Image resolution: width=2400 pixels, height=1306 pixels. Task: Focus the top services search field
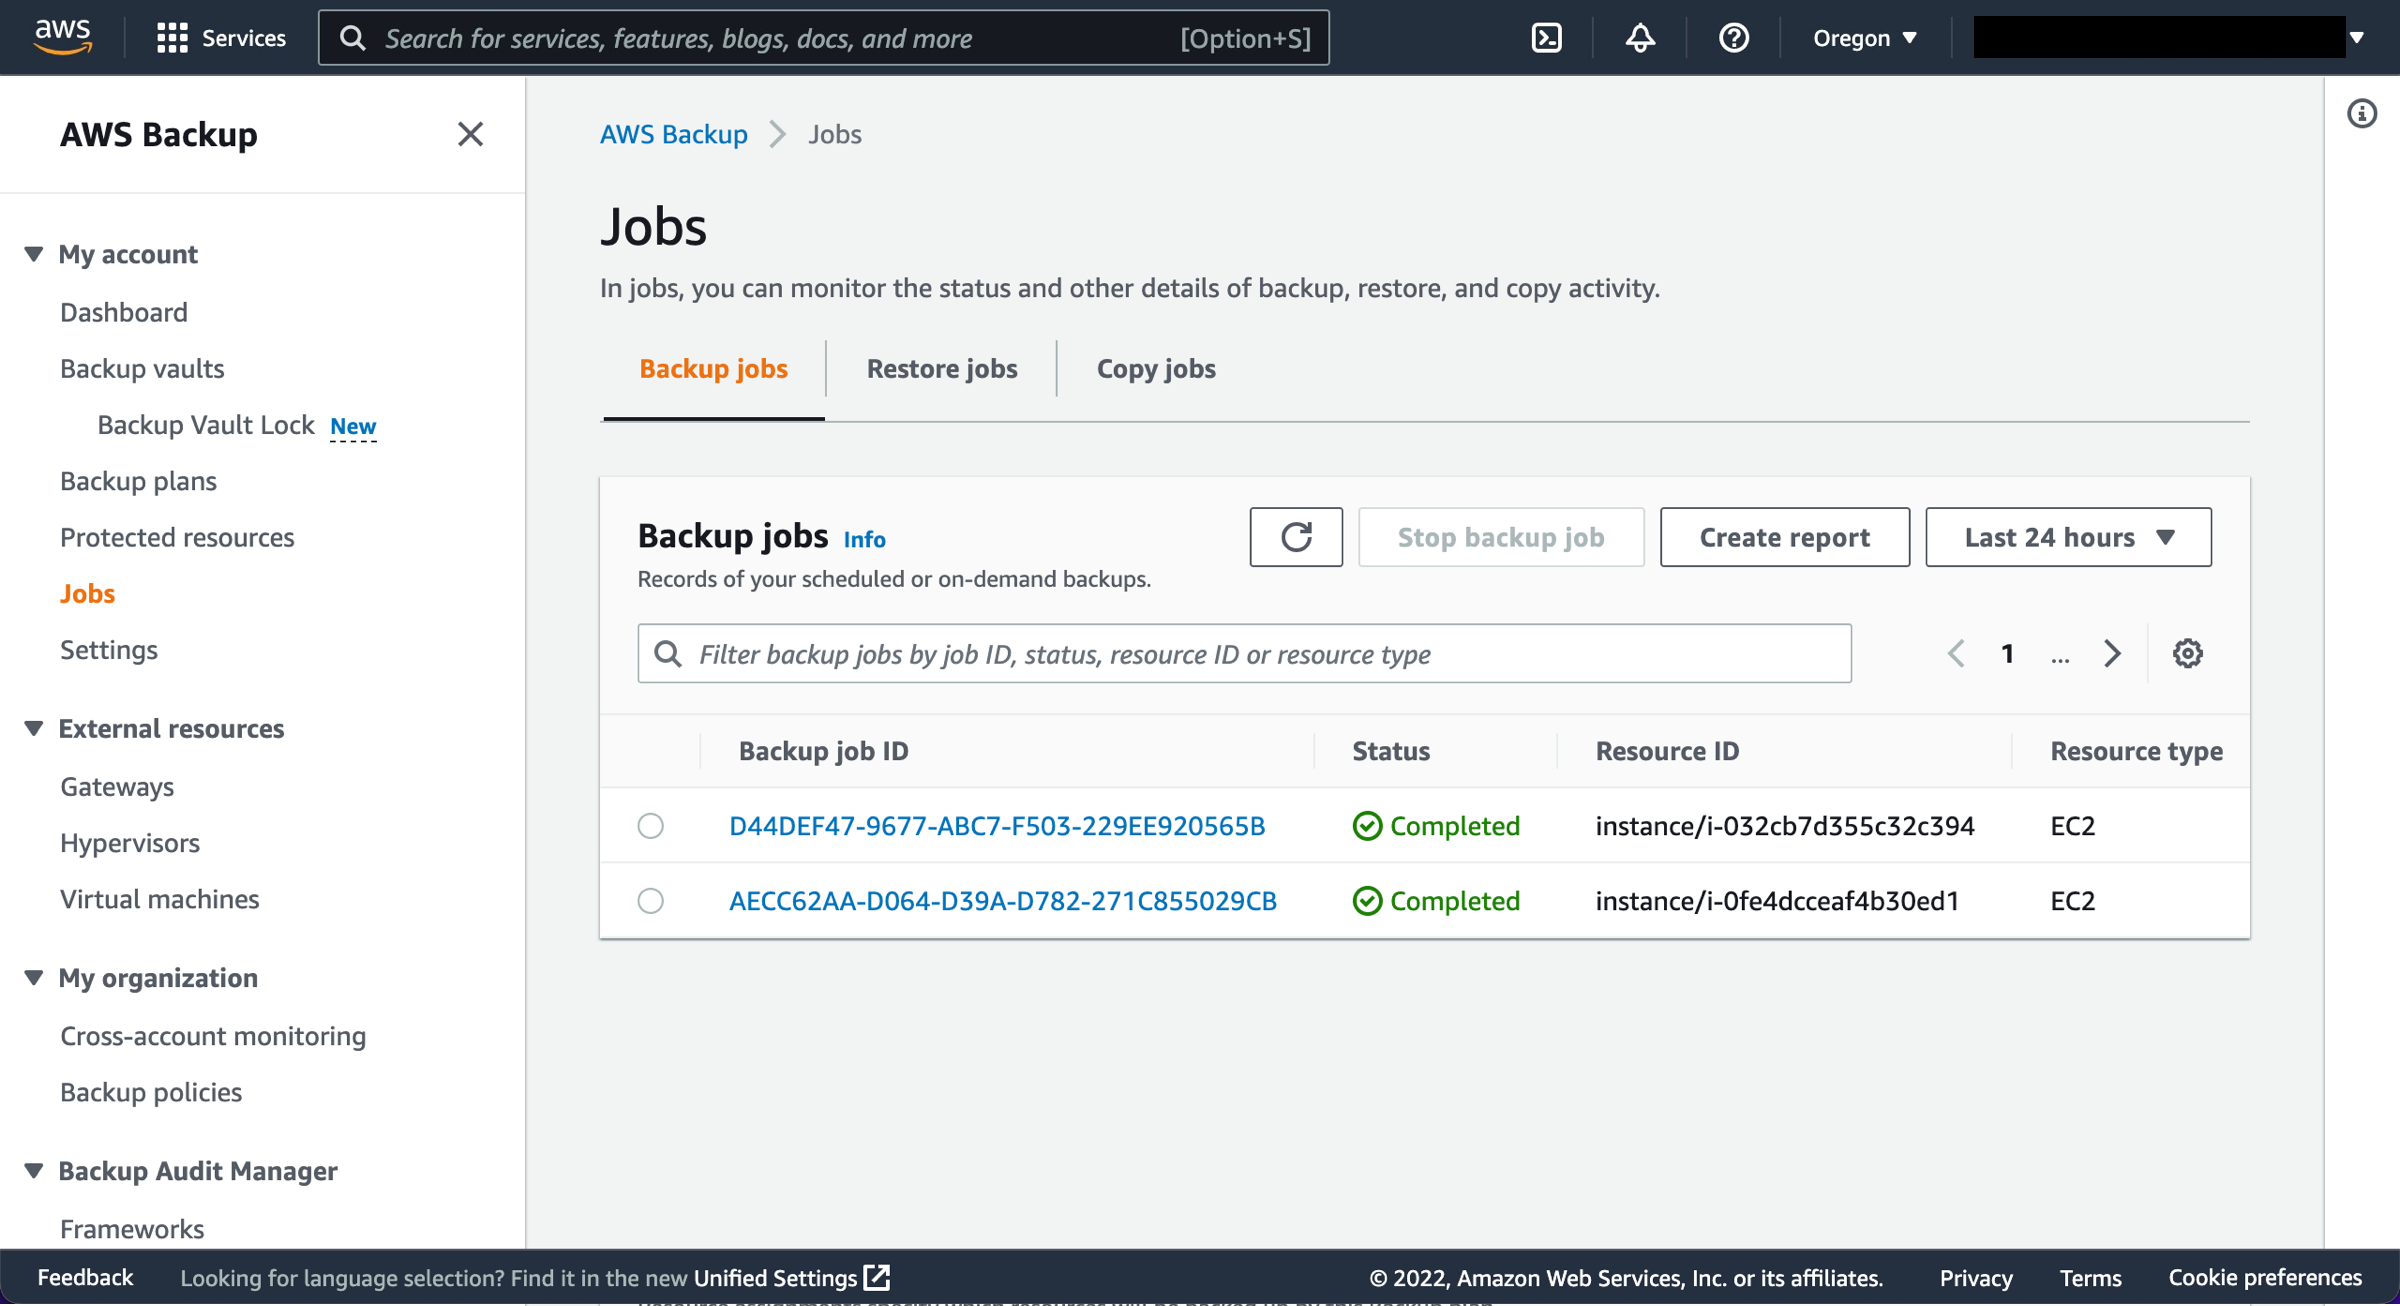coord(824,38)
